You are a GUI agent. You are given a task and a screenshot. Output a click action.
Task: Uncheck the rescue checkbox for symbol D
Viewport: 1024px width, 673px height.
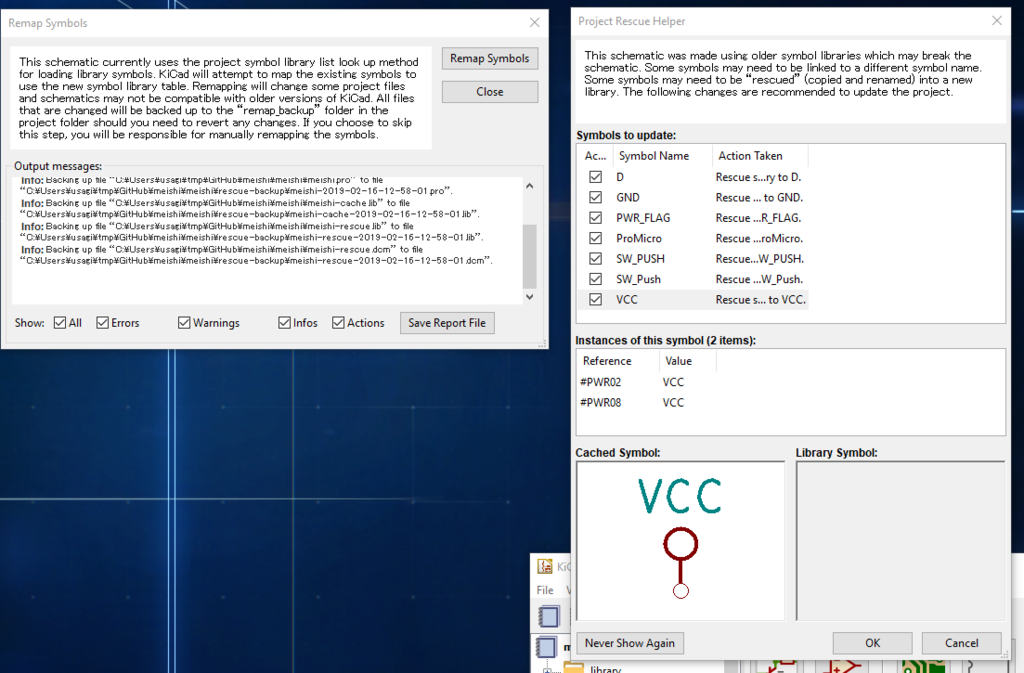[x=595, y=177]
